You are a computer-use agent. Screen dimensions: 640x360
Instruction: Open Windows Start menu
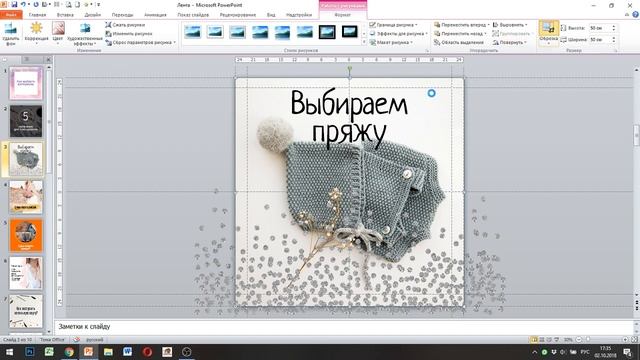tap(9, 352)
